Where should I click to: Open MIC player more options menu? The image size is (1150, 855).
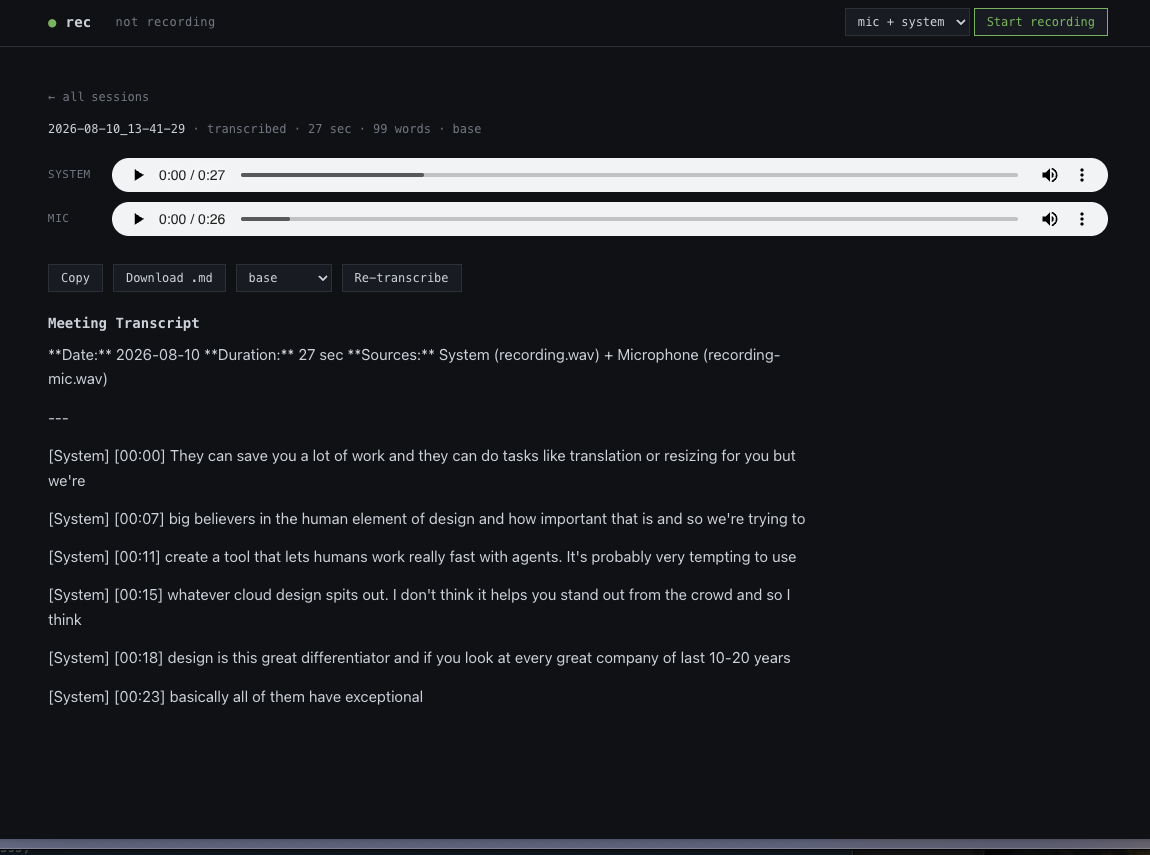click(x=1082, y=219)
